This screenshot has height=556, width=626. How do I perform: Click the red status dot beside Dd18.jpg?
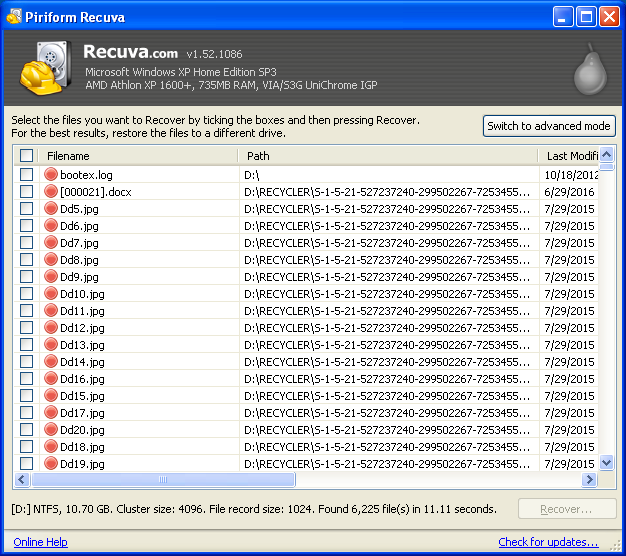coord(51,446)
